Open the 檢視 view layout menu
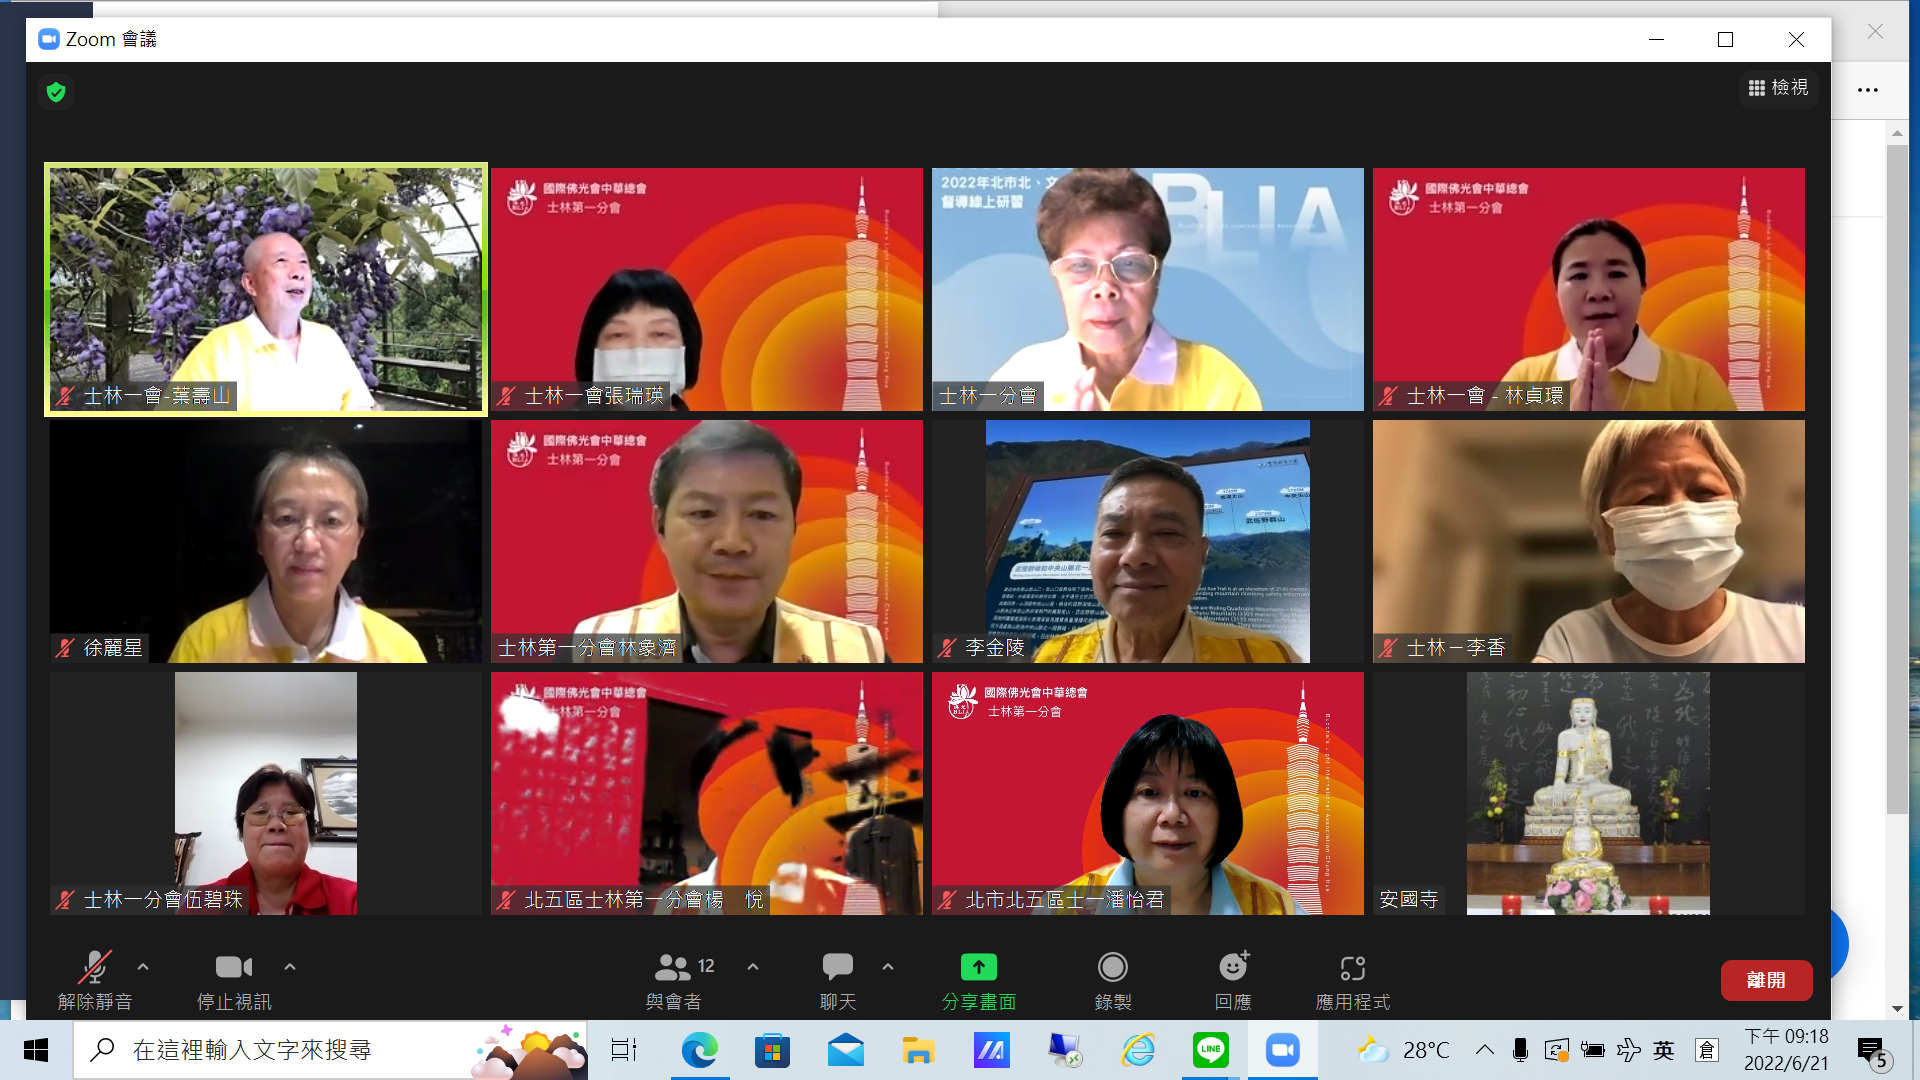Image resolution: width=1920 pixels, height=1080 pixels. tap(1778, 88)
